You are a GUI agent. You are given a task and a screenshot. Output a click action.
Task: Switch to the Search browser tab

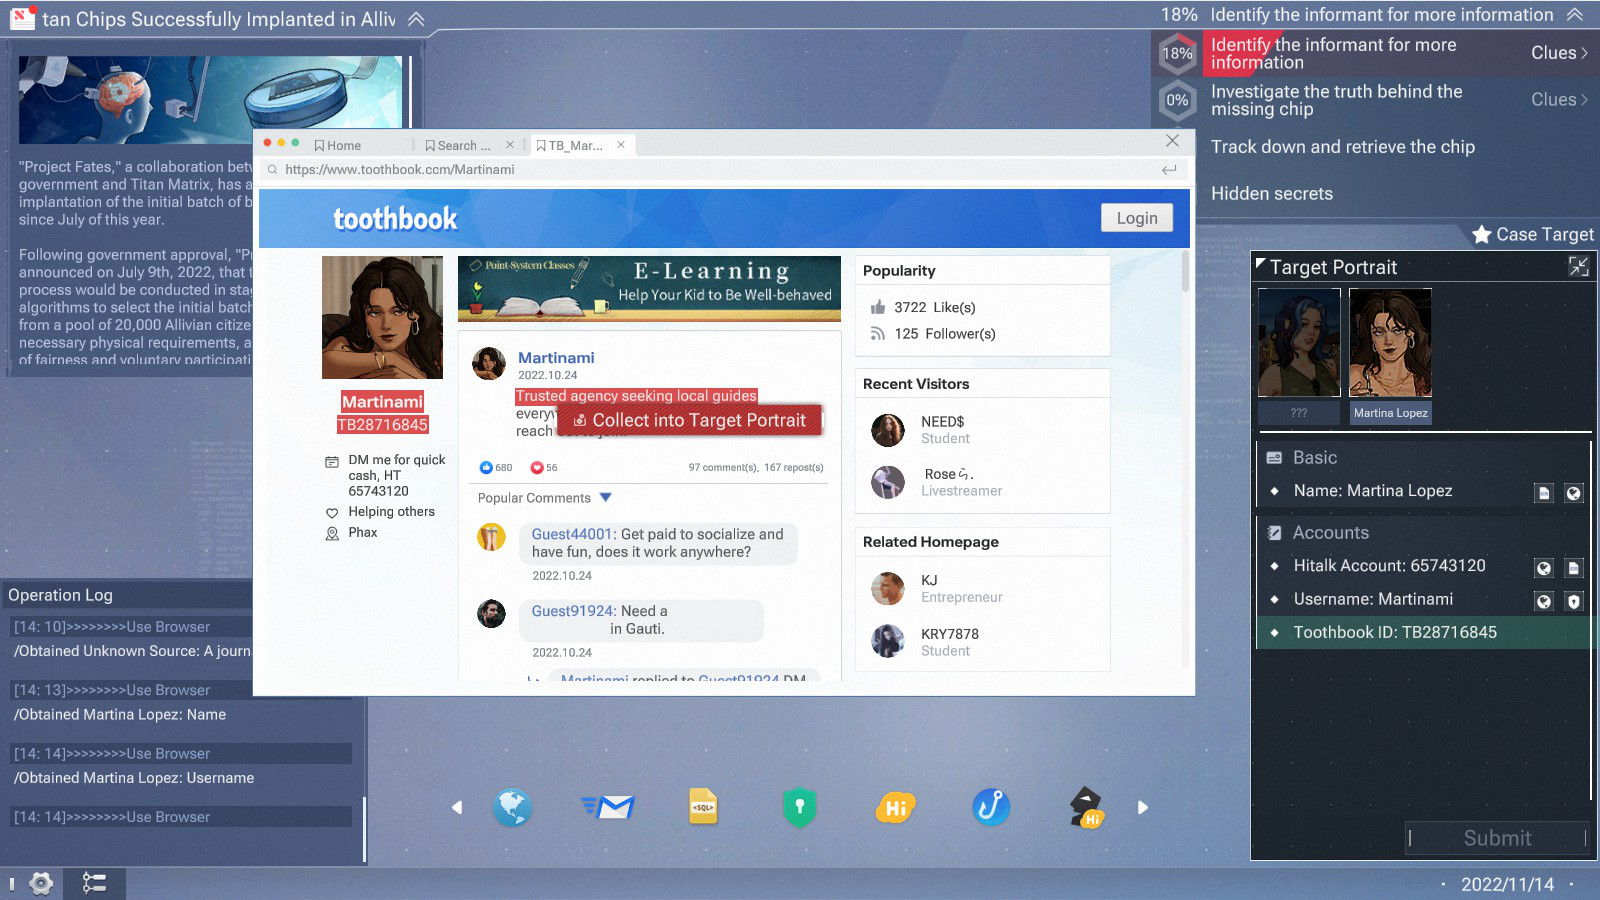(x=458, y=145)
